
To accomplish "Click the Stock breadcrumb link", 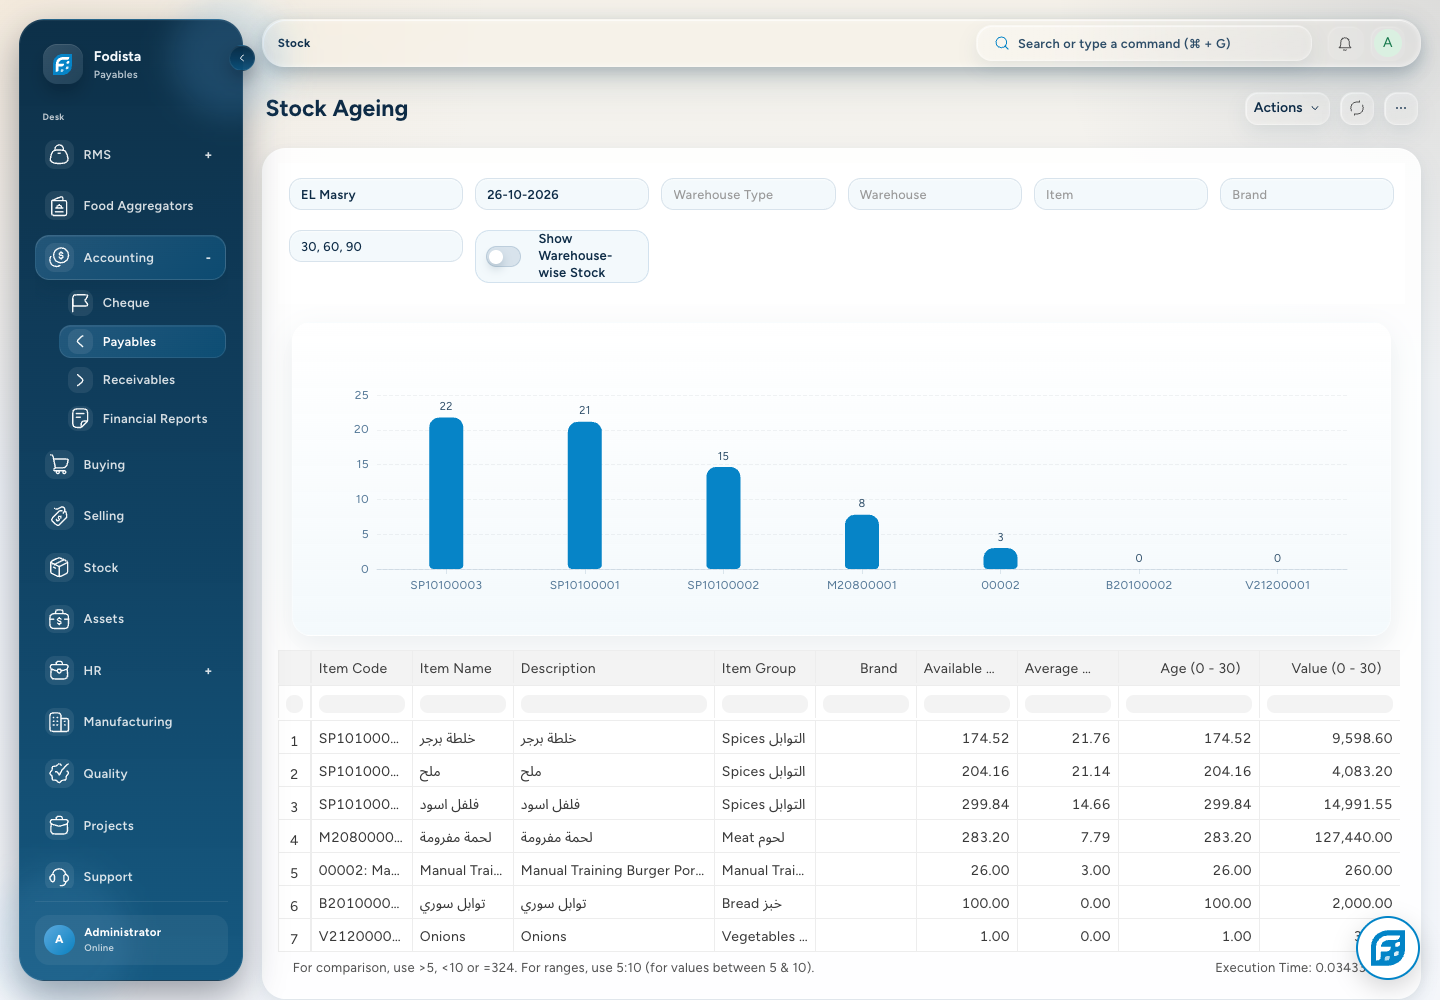I will point(294,43).
